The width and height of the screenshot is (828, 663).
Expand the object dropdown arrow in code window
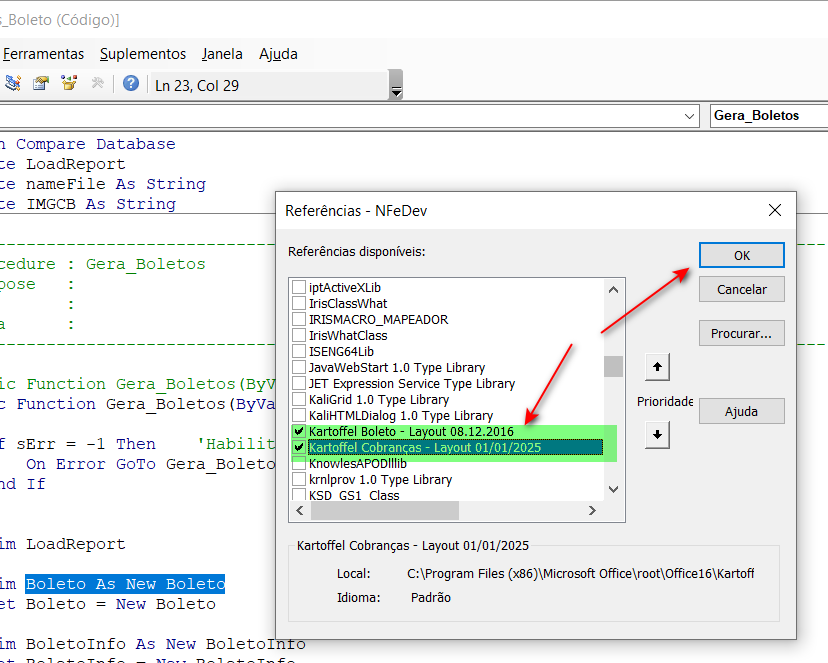pos(689,116)
